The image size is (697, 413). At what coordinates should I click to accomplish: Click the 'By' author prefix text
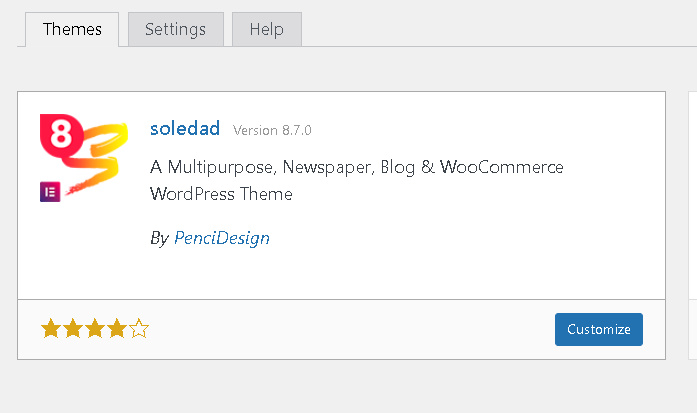click(x=159, y=238)
